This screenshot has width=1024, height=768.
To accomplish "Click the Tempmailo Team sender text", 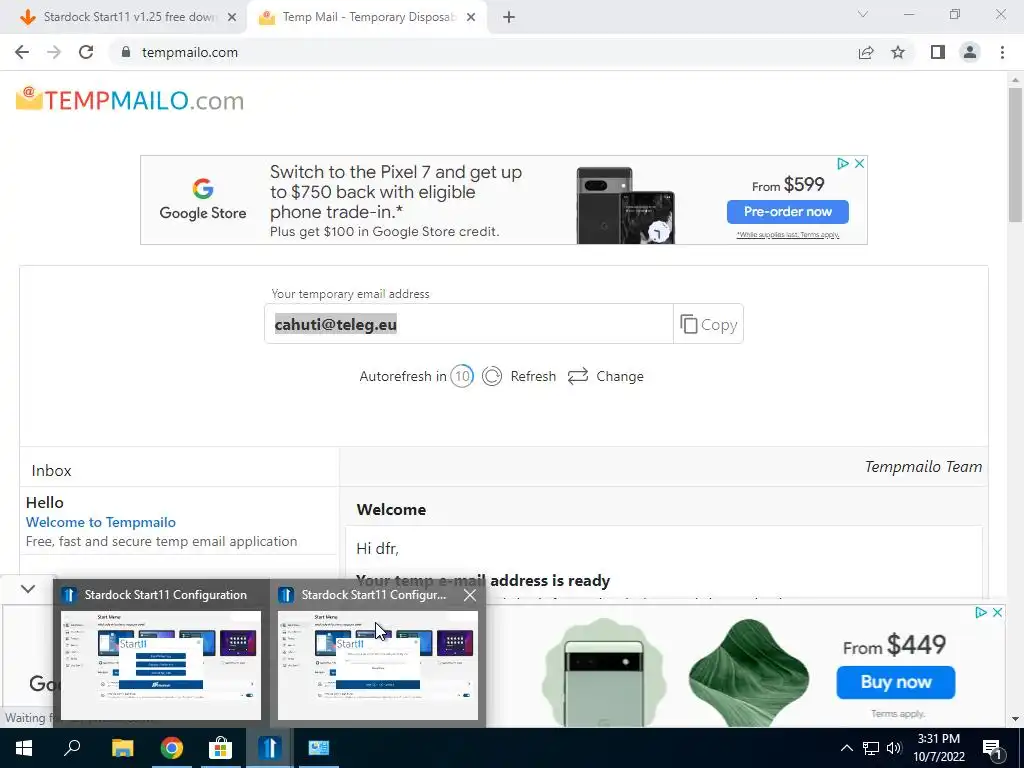I will (x=923, y=467).
